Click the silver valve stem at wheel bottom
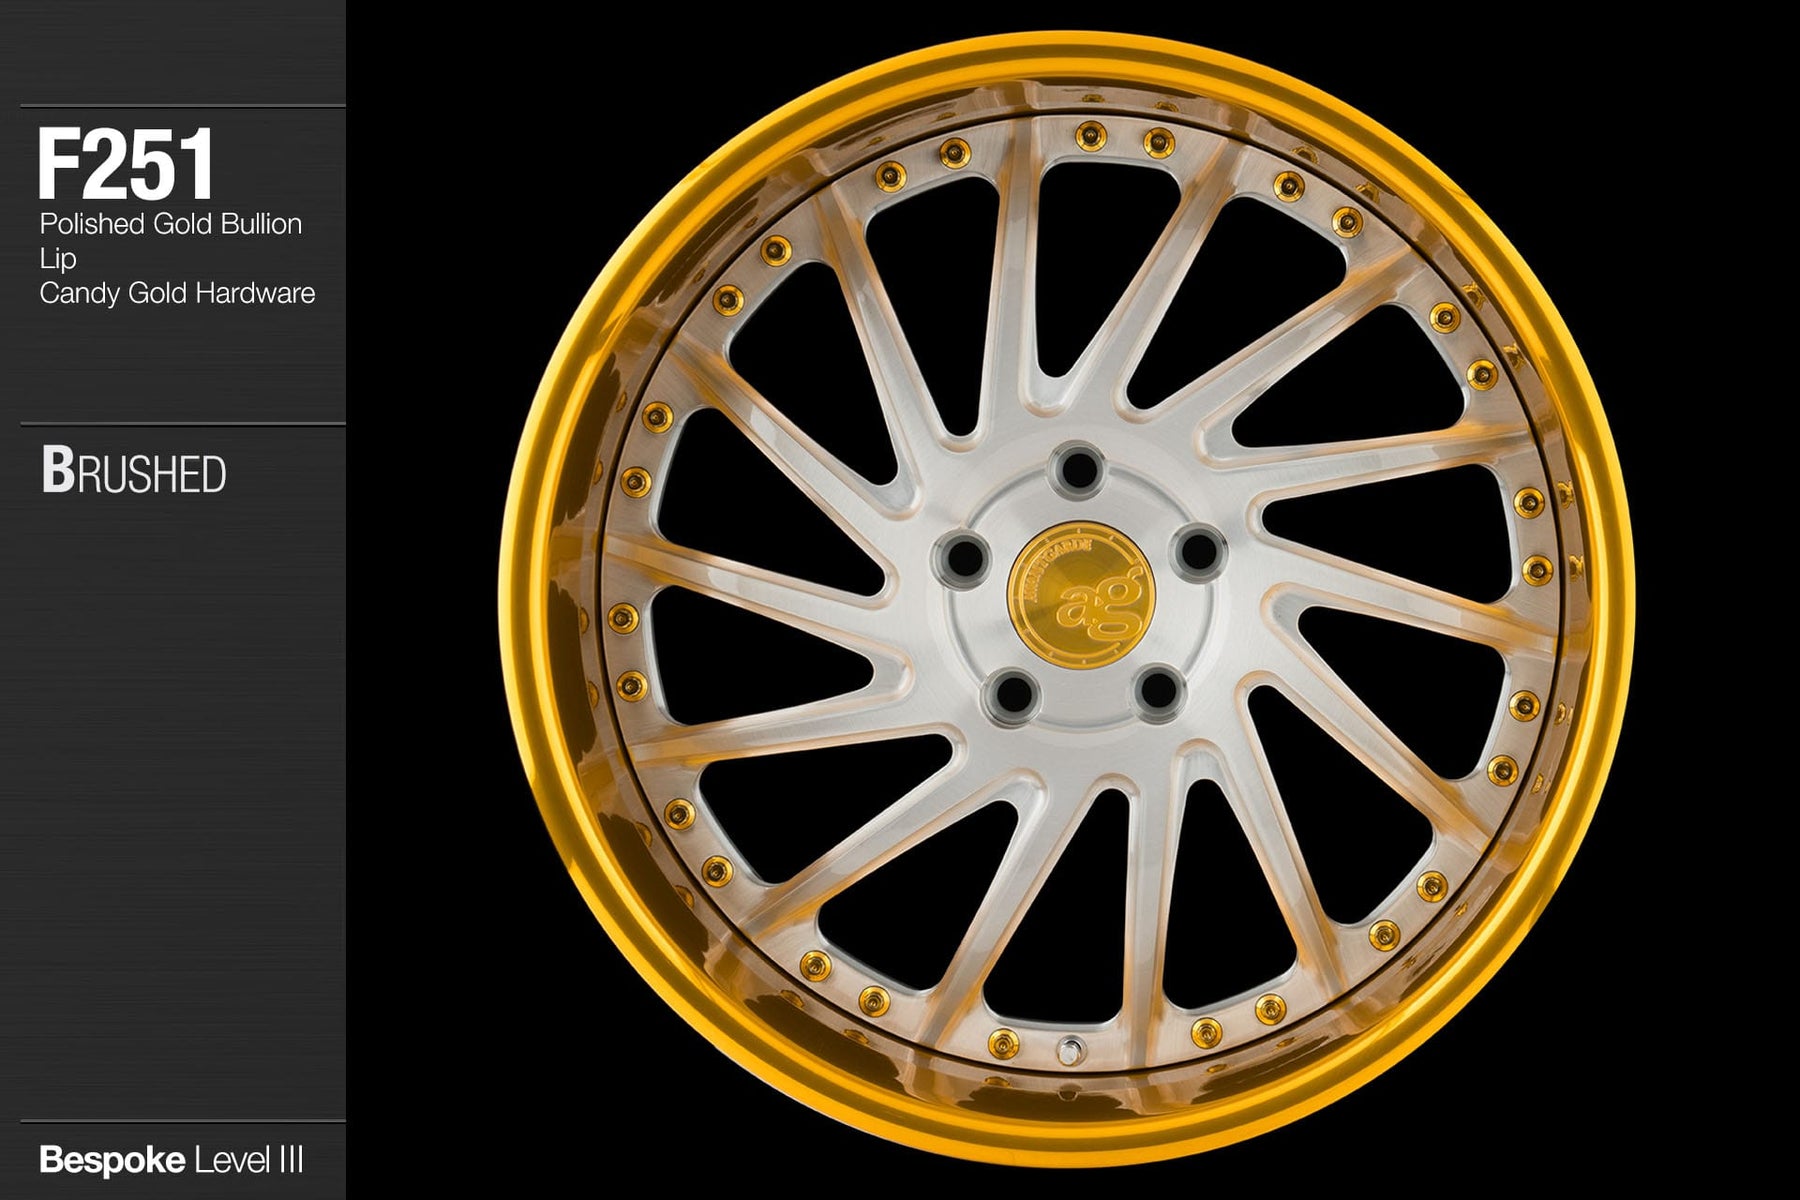 [x=1069, y=1049]
